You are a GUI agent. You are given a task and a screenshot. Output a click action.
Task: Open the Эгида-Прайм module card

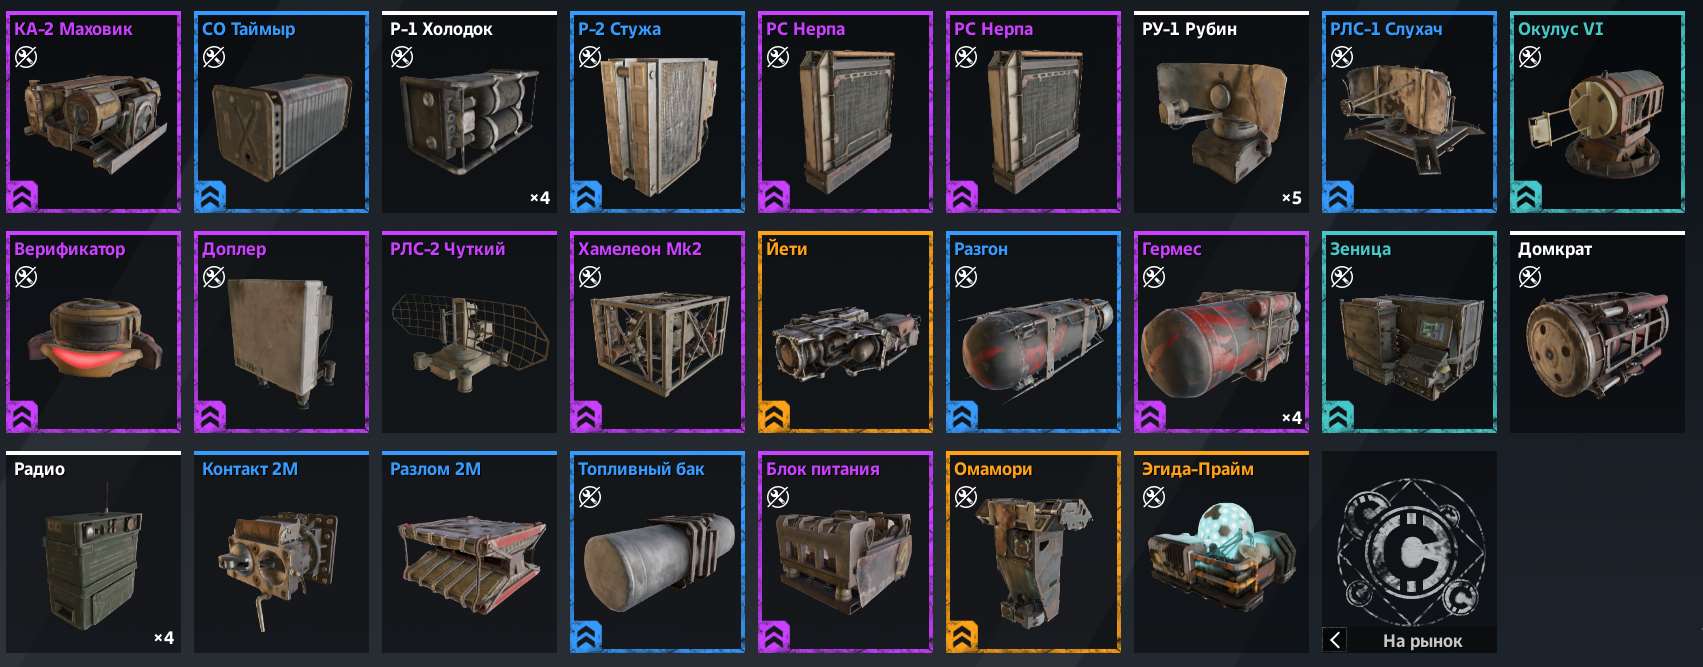click(1221, 552)
